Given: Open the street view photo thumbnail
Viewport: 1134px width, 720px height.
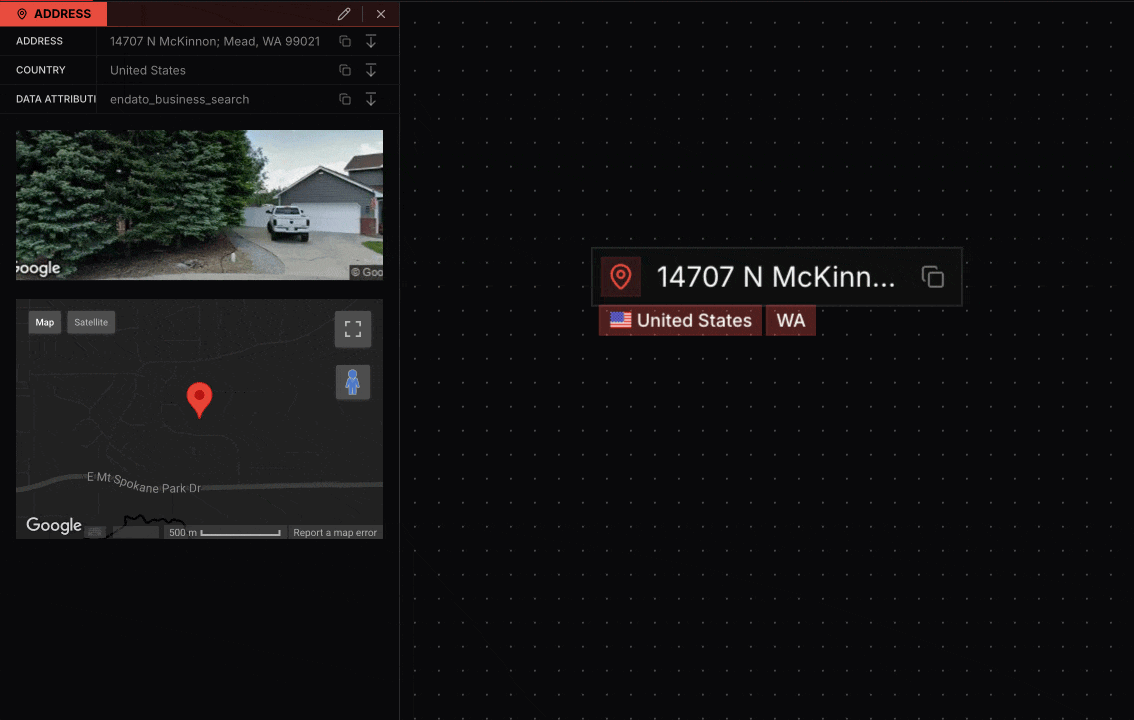Looking at the screenshot, I should (x=200, y=205).
